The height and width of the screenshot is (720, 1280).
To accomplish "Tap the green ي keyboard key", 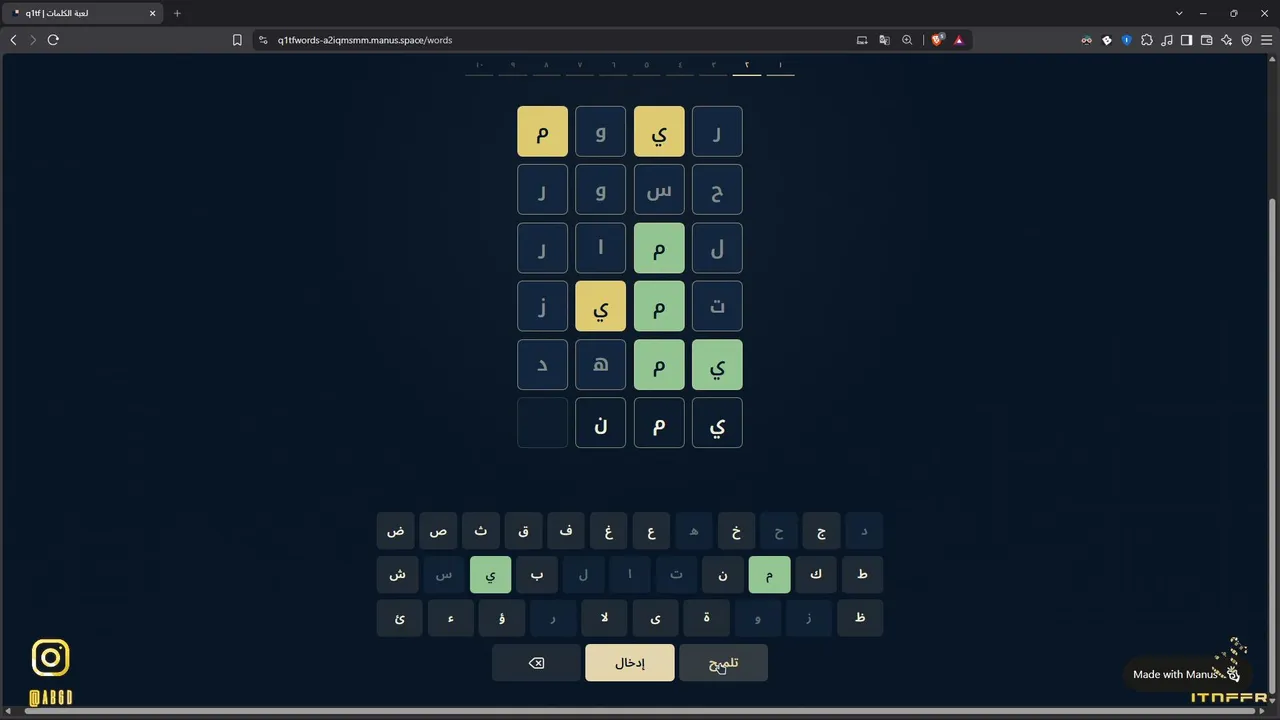I will (x=490, y=575).
